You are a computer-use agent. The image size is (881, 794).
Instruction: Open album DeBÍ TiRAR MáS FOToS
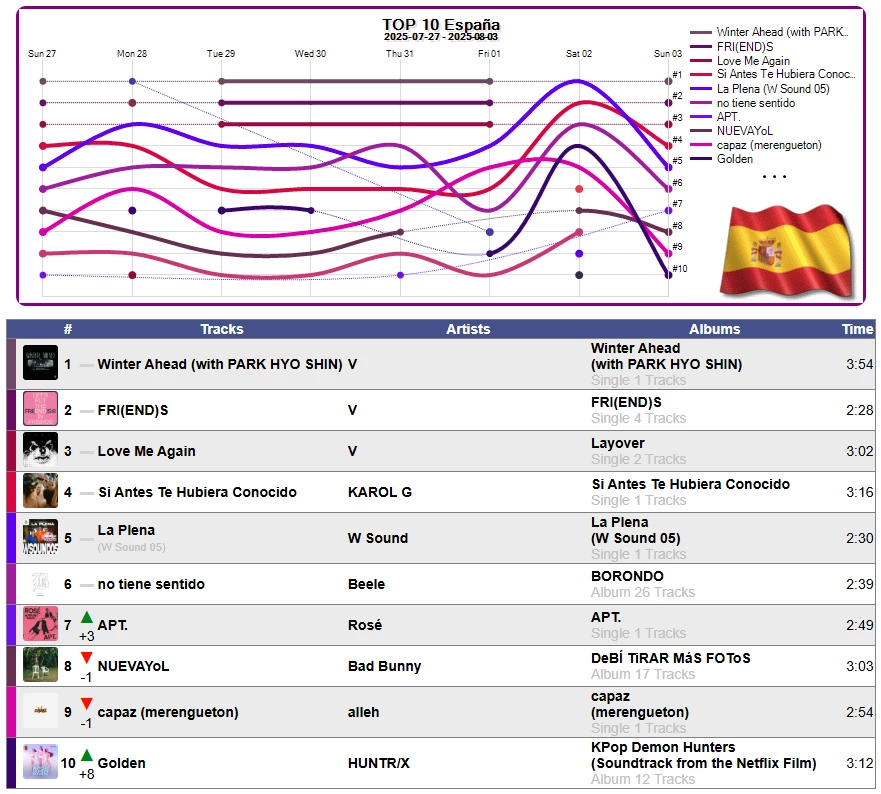point(670,658)
